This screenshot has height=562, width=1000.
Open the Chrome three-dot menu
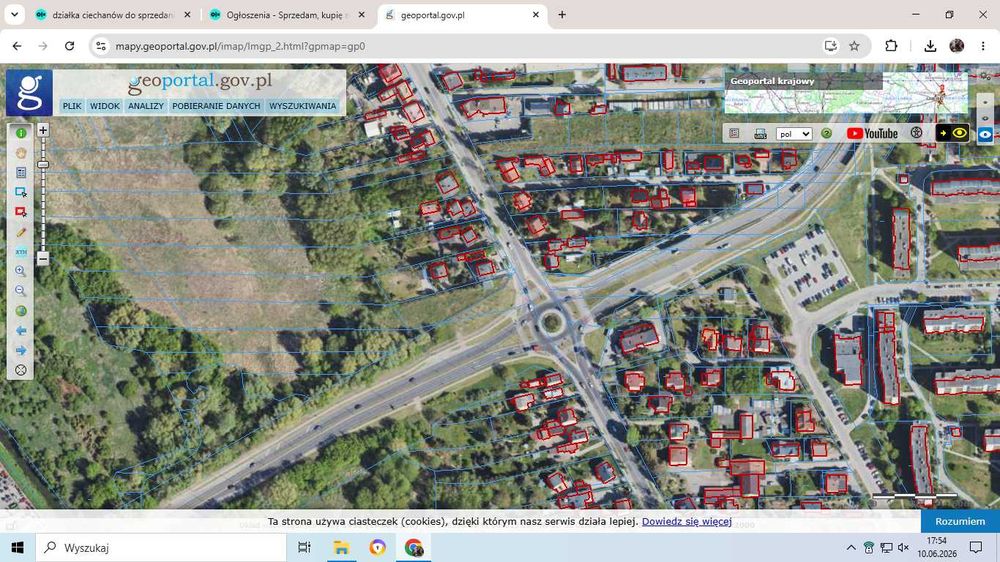983,46
